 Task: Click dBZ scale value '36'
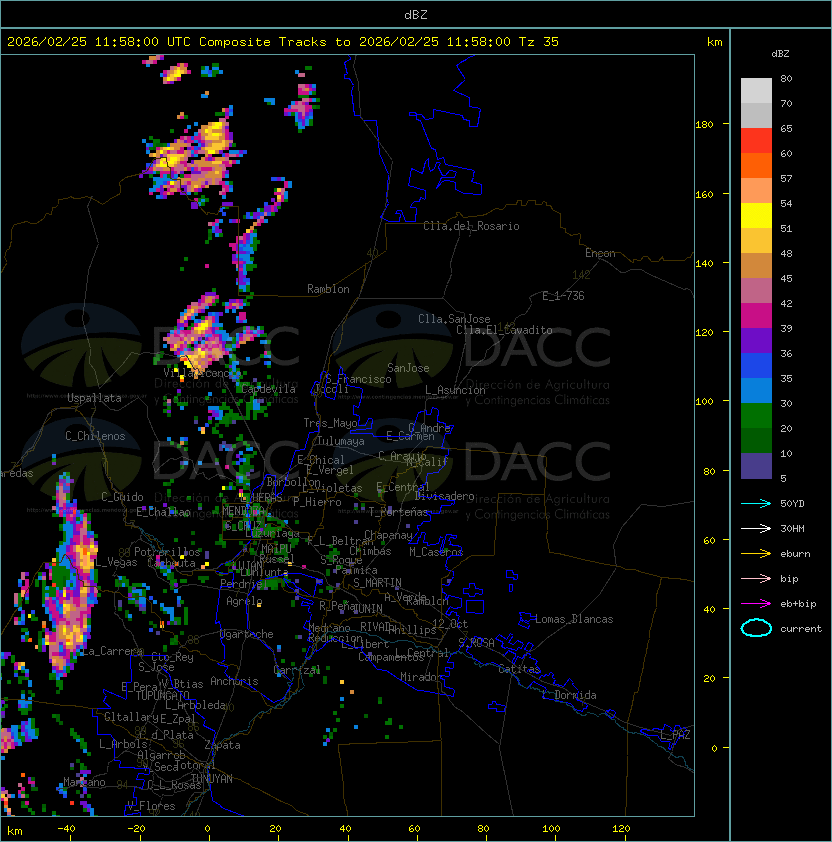pyautogui.click(x=786, y=353)
